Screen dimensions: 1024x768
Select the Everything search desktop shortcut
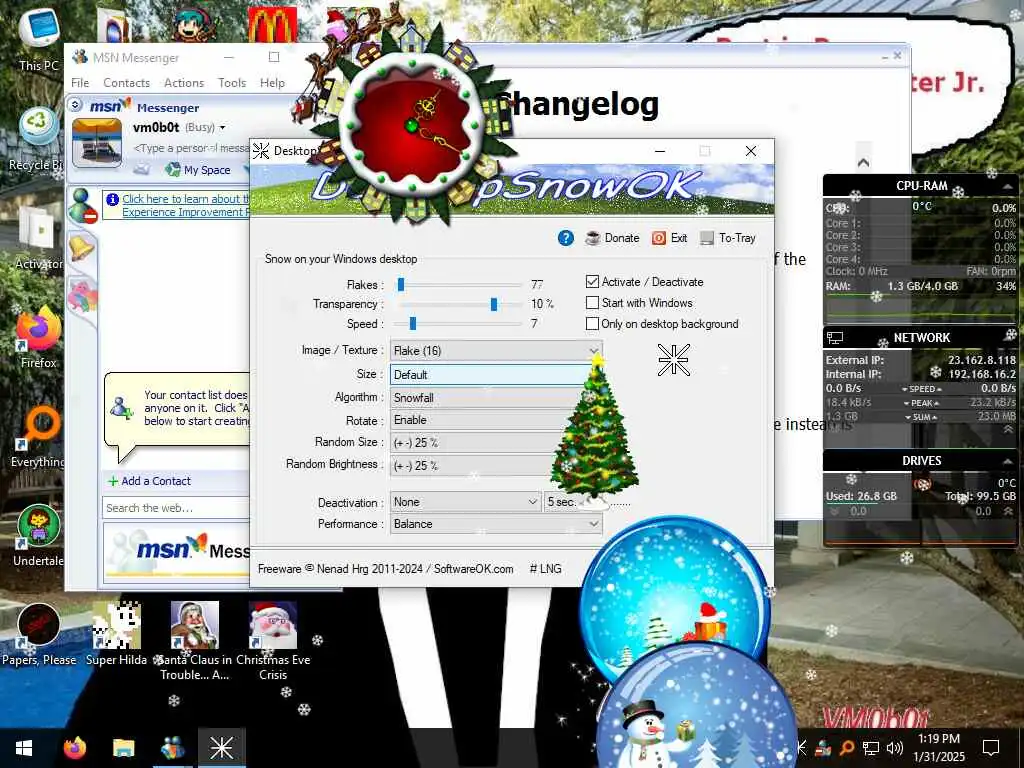tap(39, 436)
